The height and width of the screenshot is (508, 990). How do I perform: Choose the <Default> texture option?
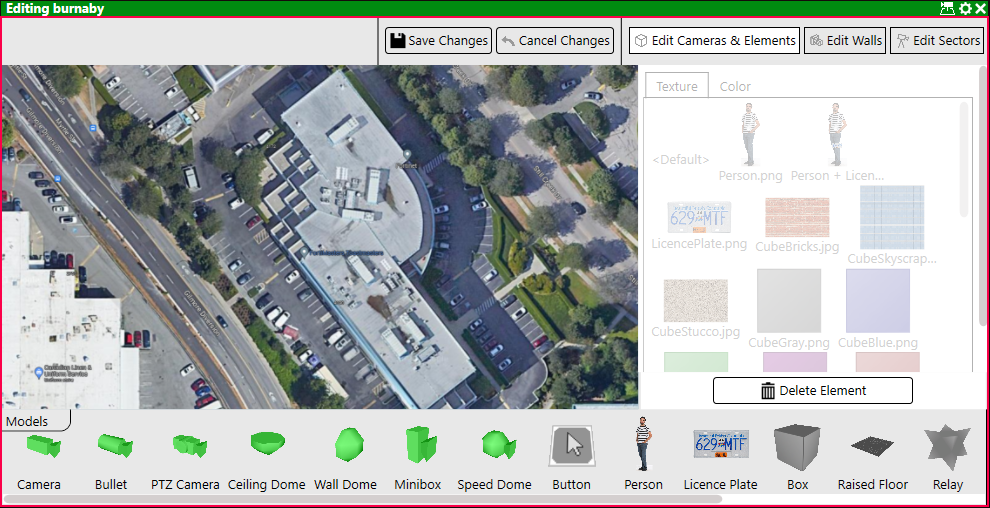coord(681,160)
